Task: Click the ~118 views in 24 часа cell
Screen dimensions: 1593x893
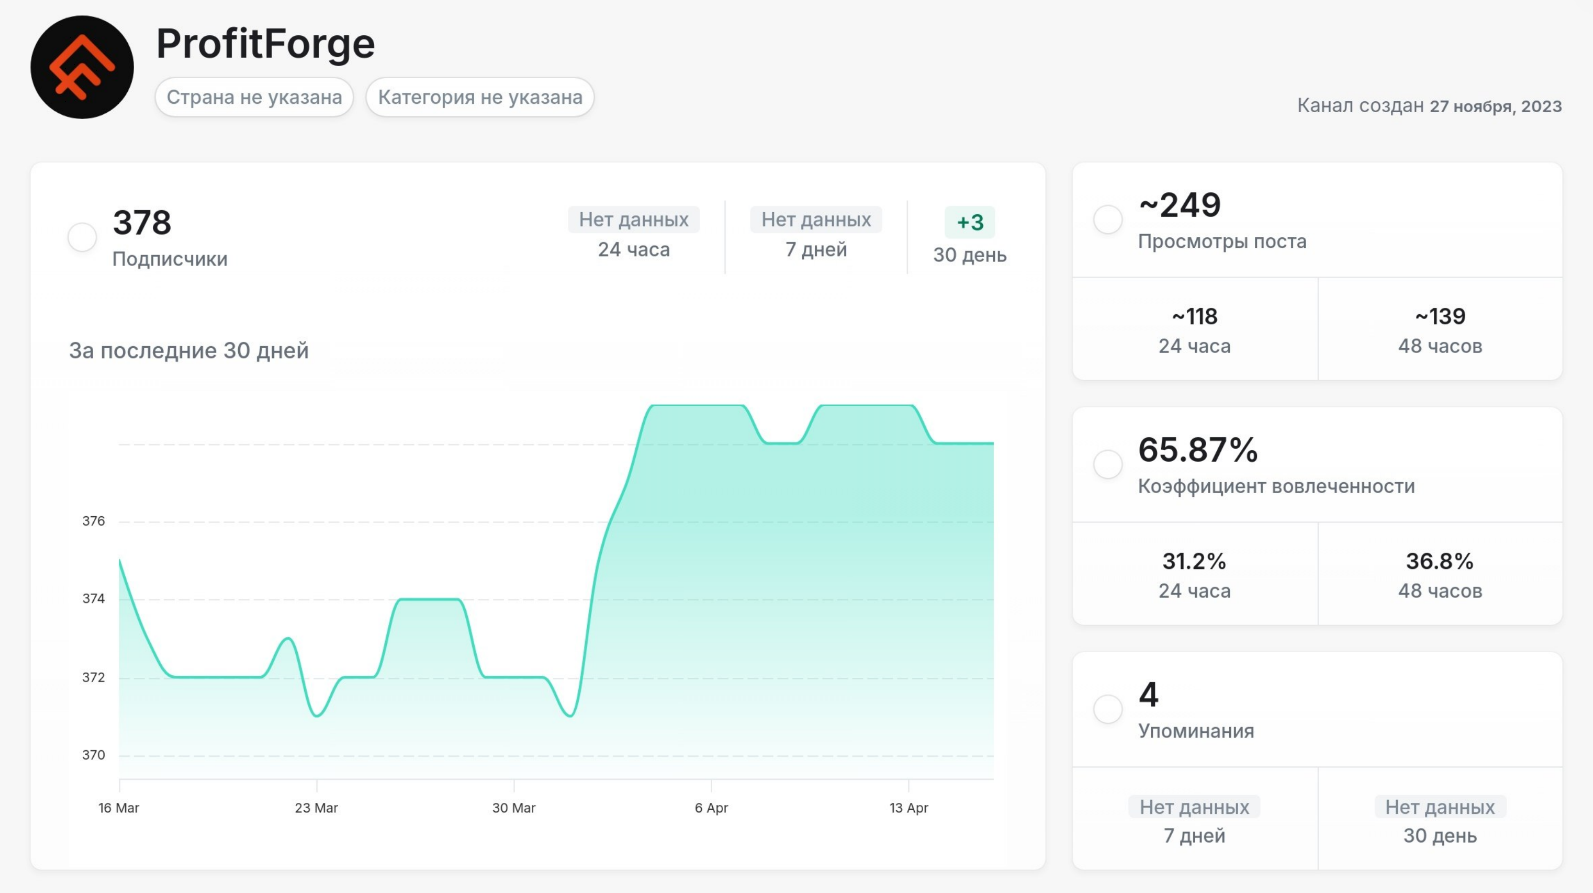Action: pos(1194,330)
